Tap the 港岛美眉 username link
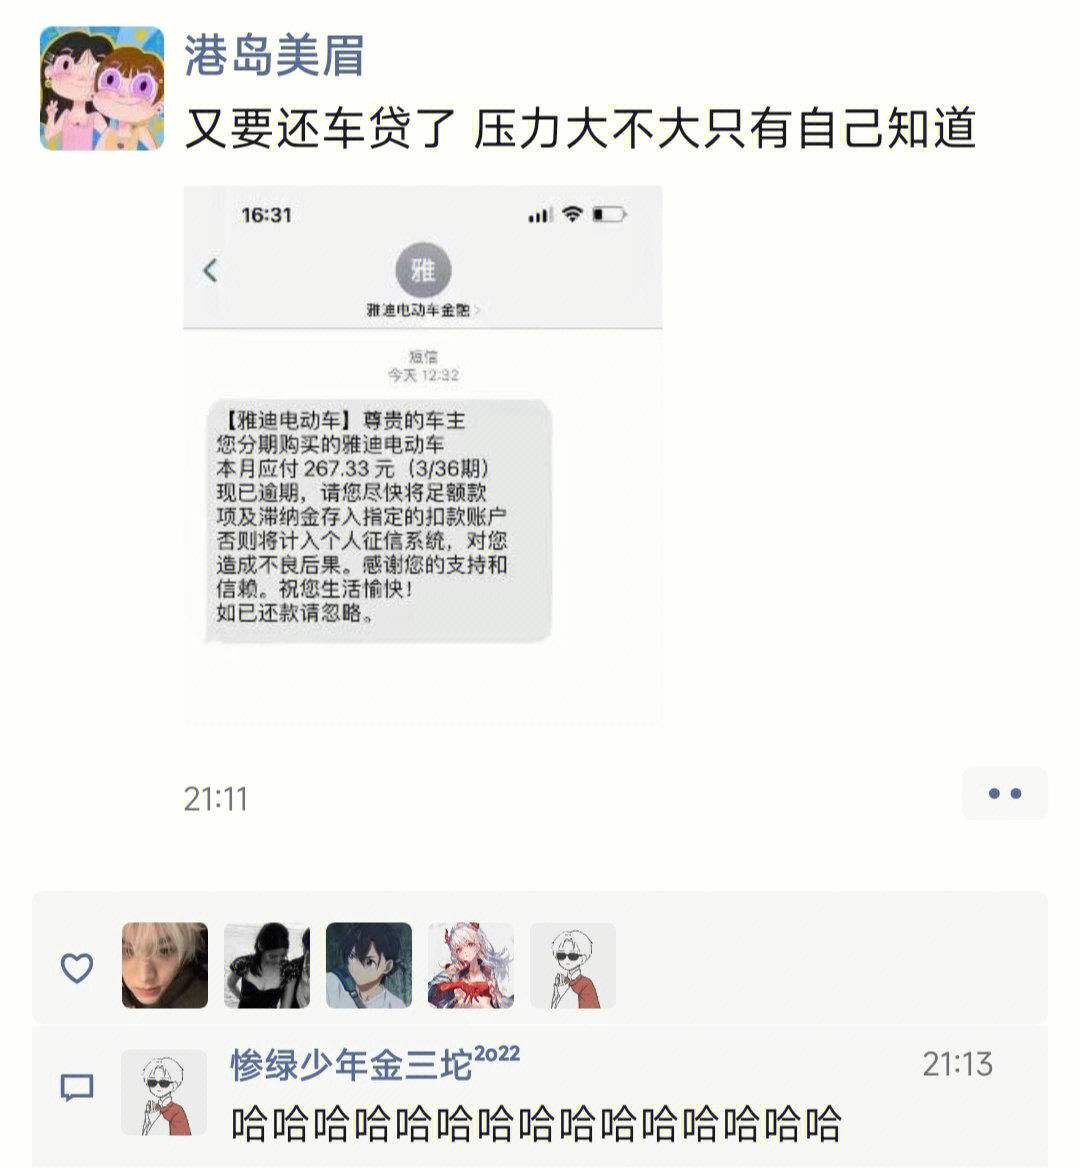This screenshot has width=1080, height=1174. click(x=274, y=55)
